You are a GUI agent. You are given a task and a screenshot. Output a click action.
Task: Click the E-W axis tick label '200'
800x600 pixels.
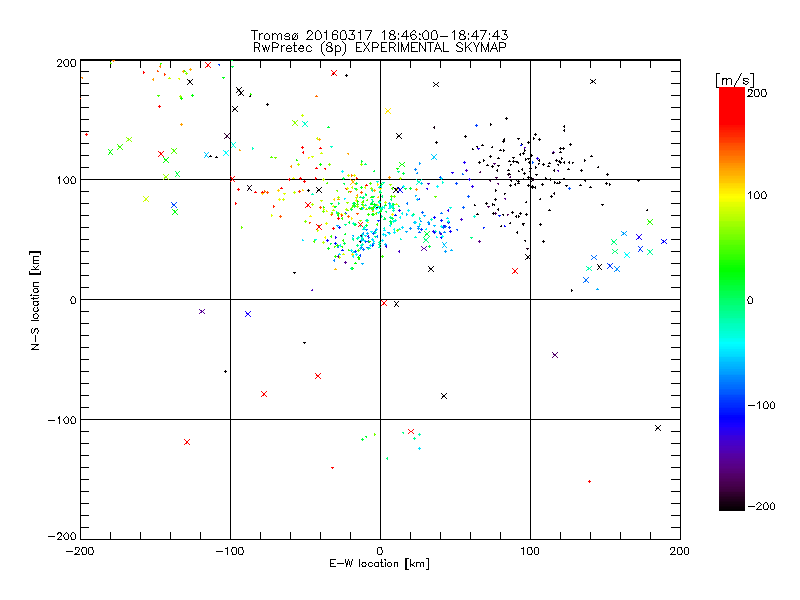(x=680, y=551)
